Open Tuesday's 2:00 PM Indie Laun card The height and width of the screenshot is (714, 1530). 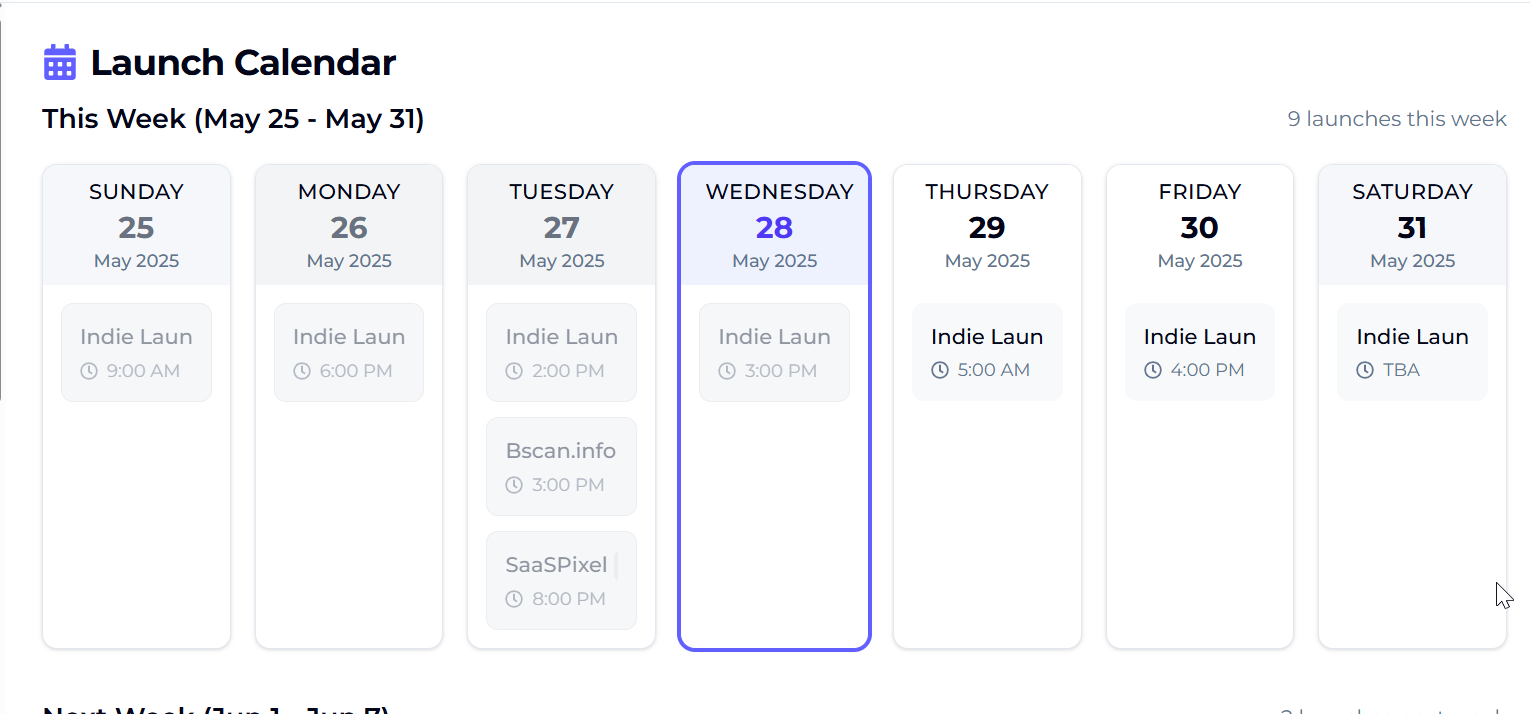[561, 352]
